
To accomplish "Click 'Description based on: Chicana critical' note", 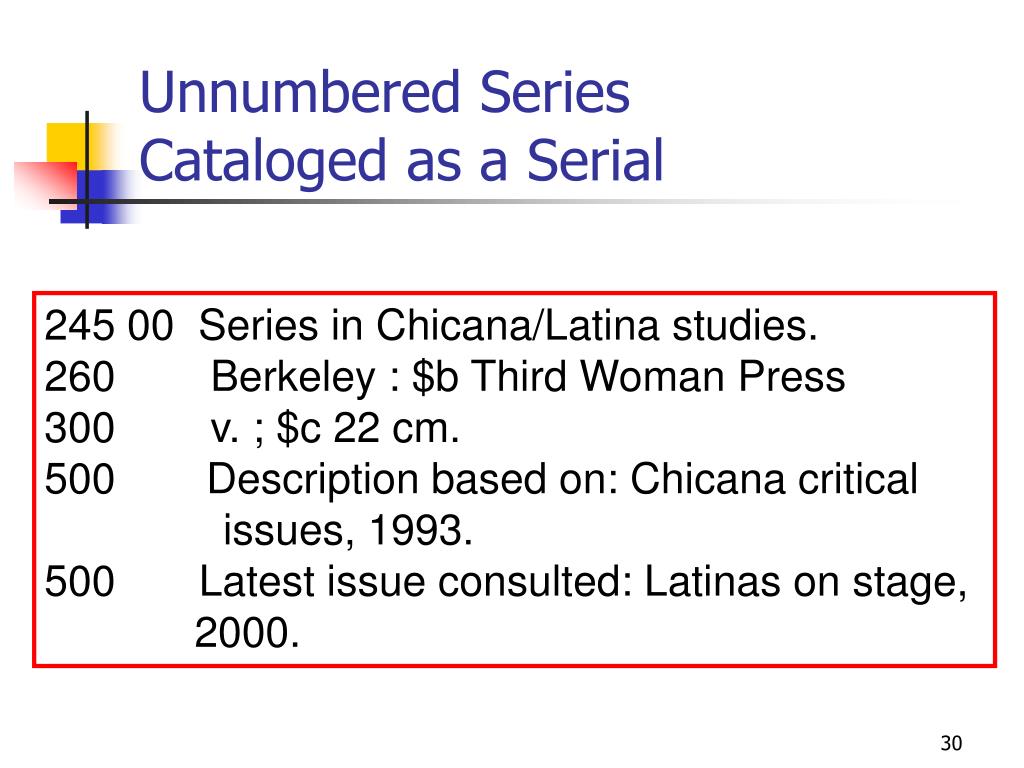I will coord(563,481).
